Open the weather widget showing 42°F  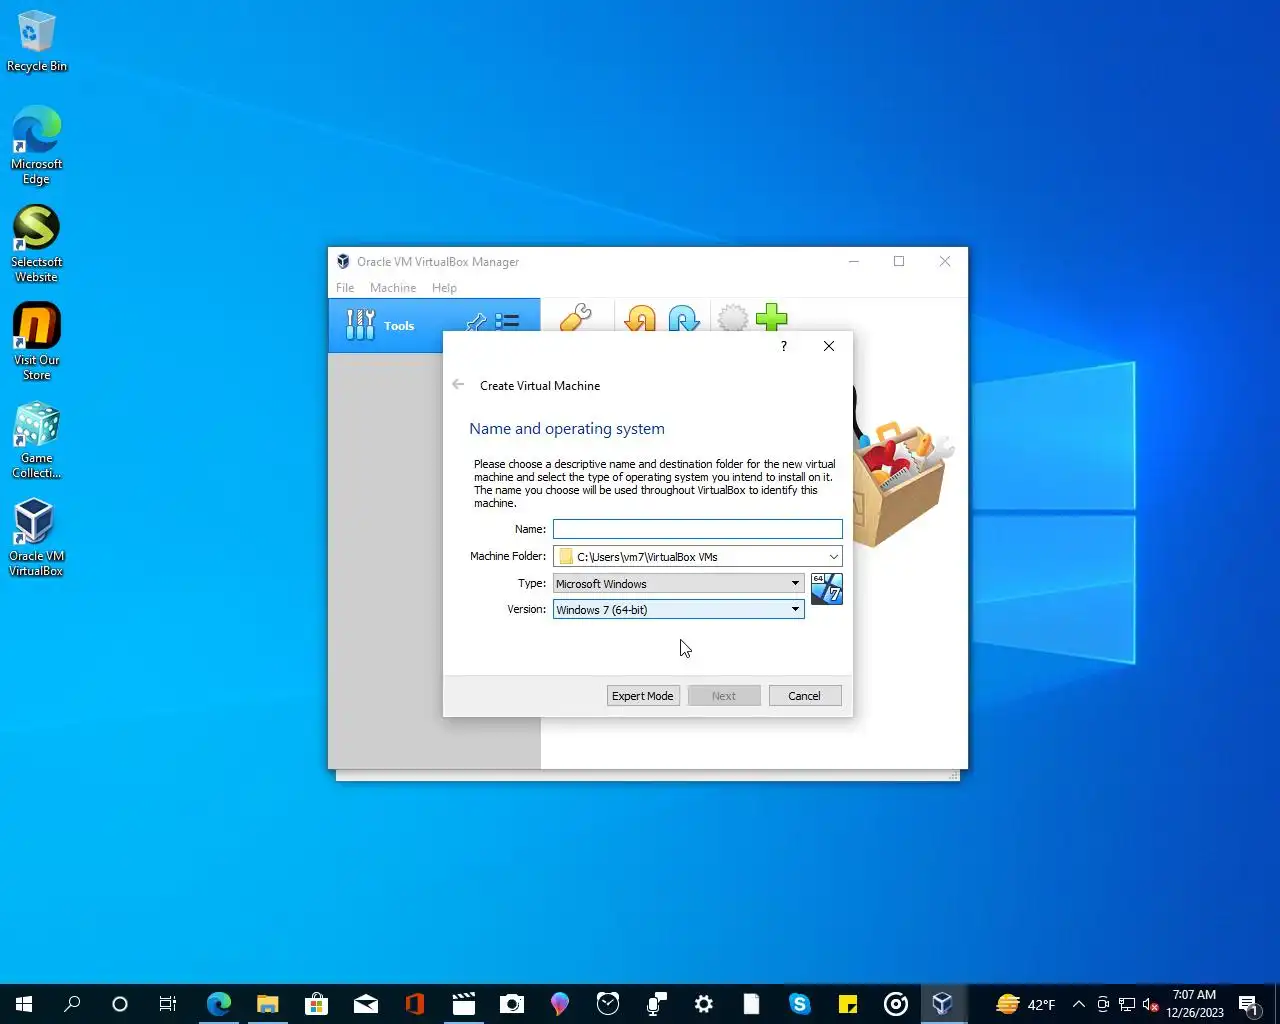pos(1026,1004)
